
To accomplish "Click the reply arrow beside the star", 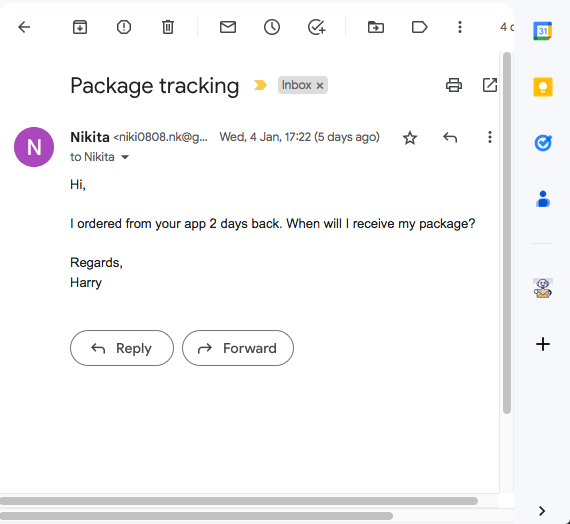I will click(450, 137).
